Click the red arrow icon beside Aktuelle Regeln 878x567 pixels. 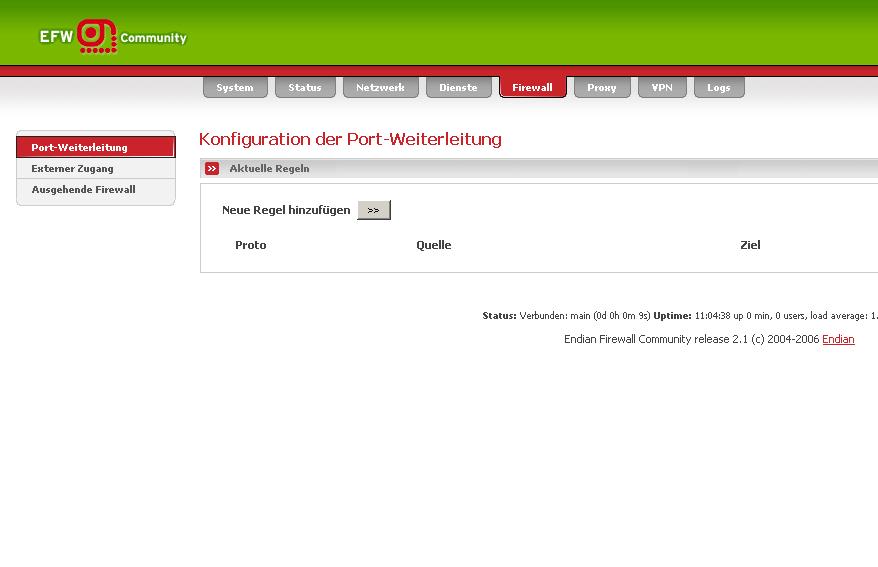[x=212, y=169]
